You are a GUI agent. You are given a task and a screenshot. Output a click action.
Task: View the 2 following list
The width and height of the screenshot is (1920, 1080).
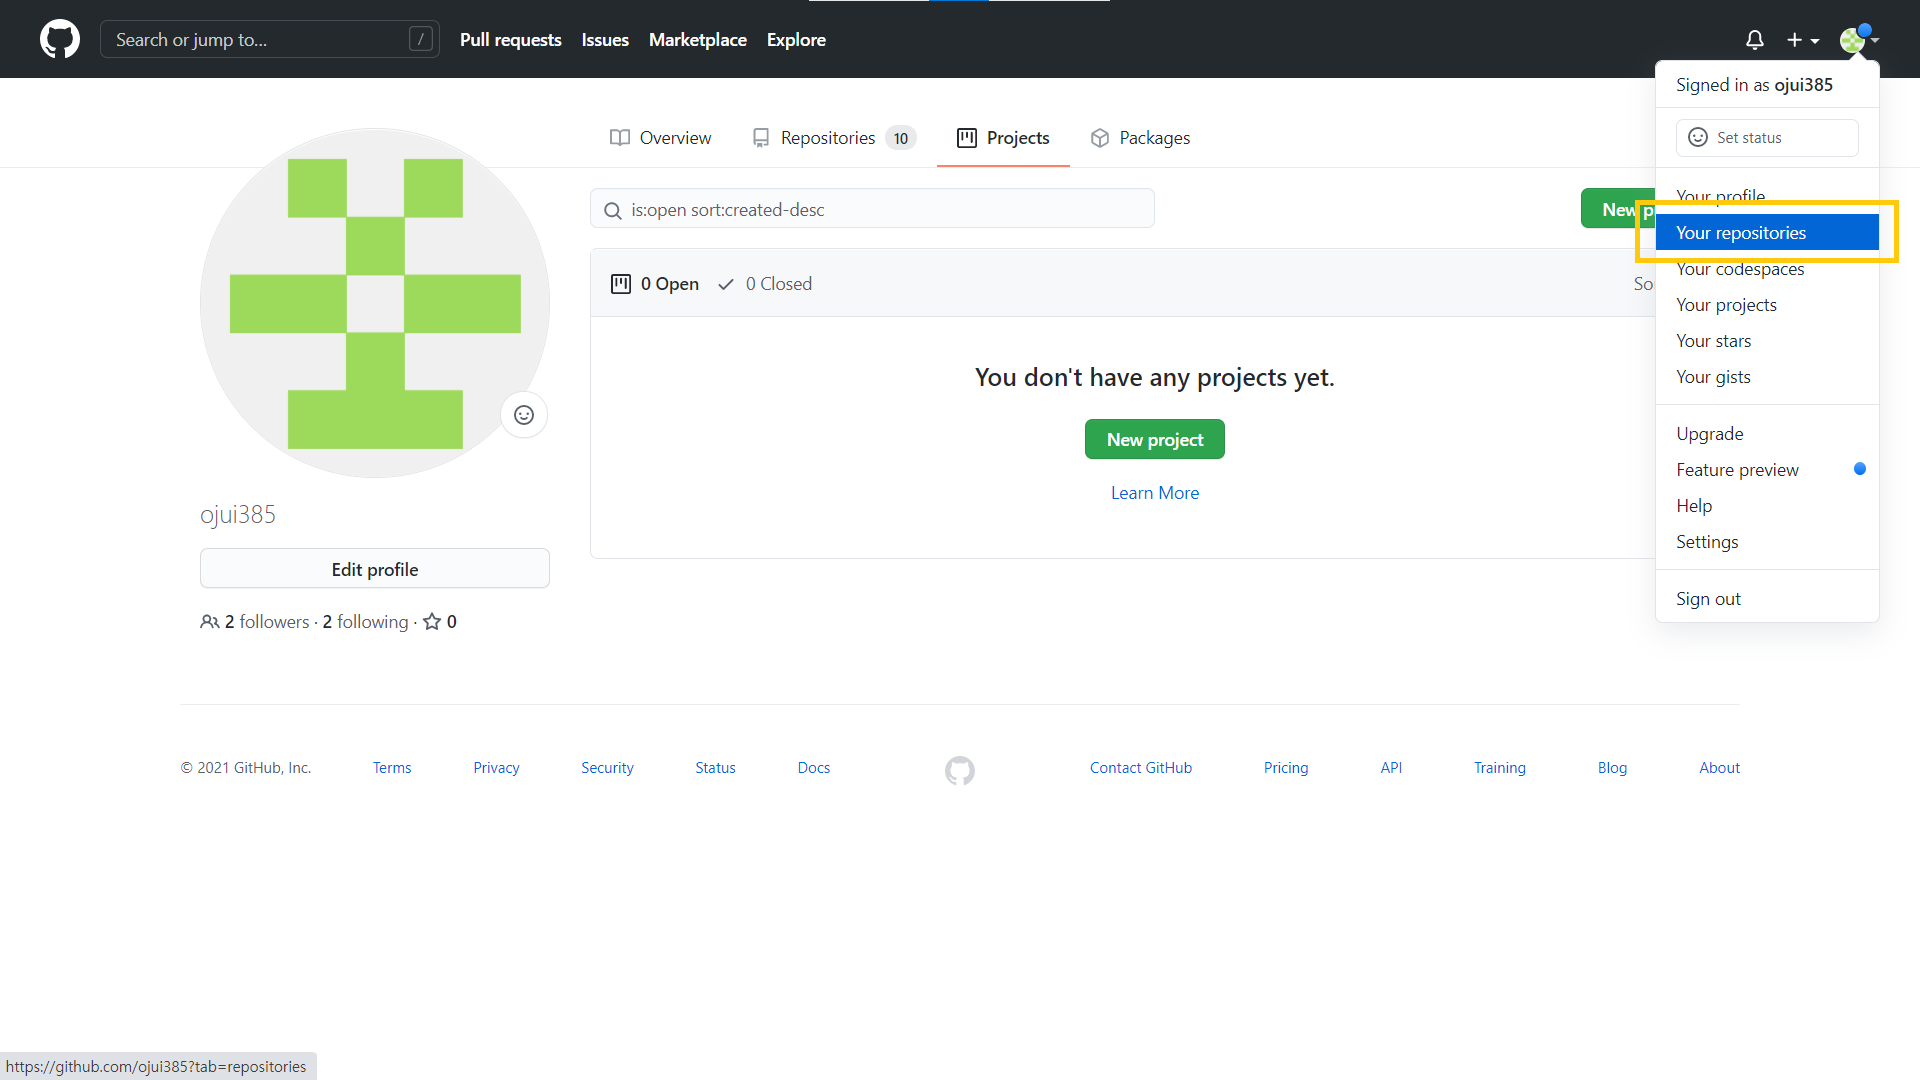pos(365,622)
